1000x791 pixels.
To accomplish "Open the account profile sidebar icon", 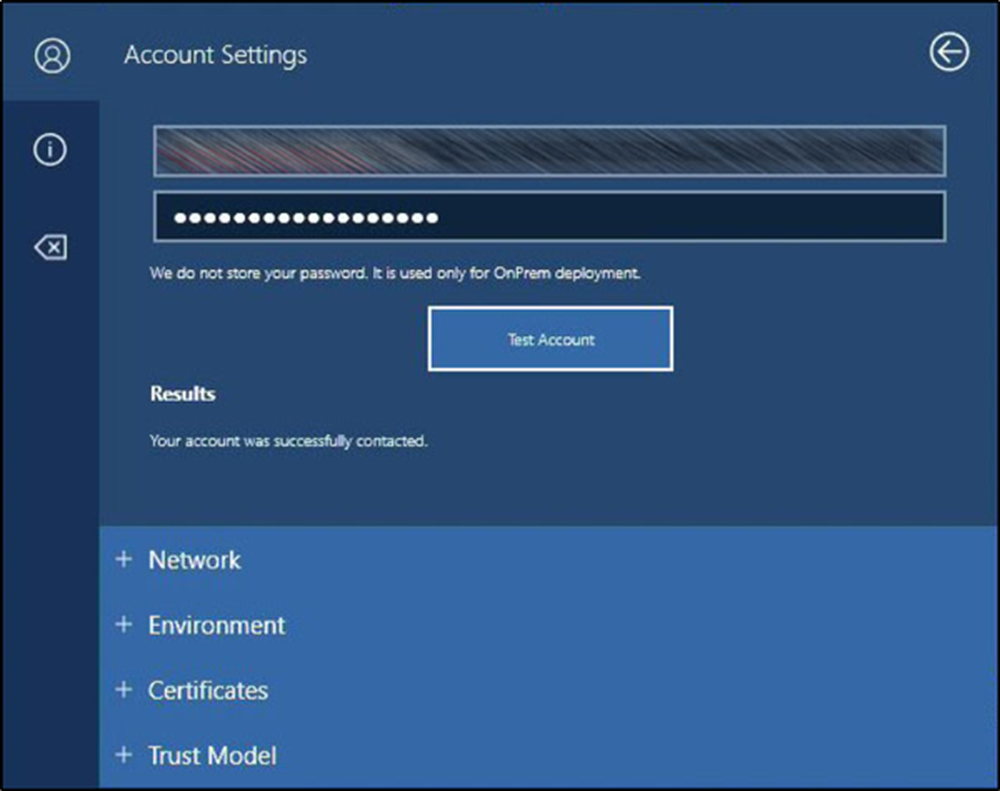I will pyautogui.click(x=52, y=55).
